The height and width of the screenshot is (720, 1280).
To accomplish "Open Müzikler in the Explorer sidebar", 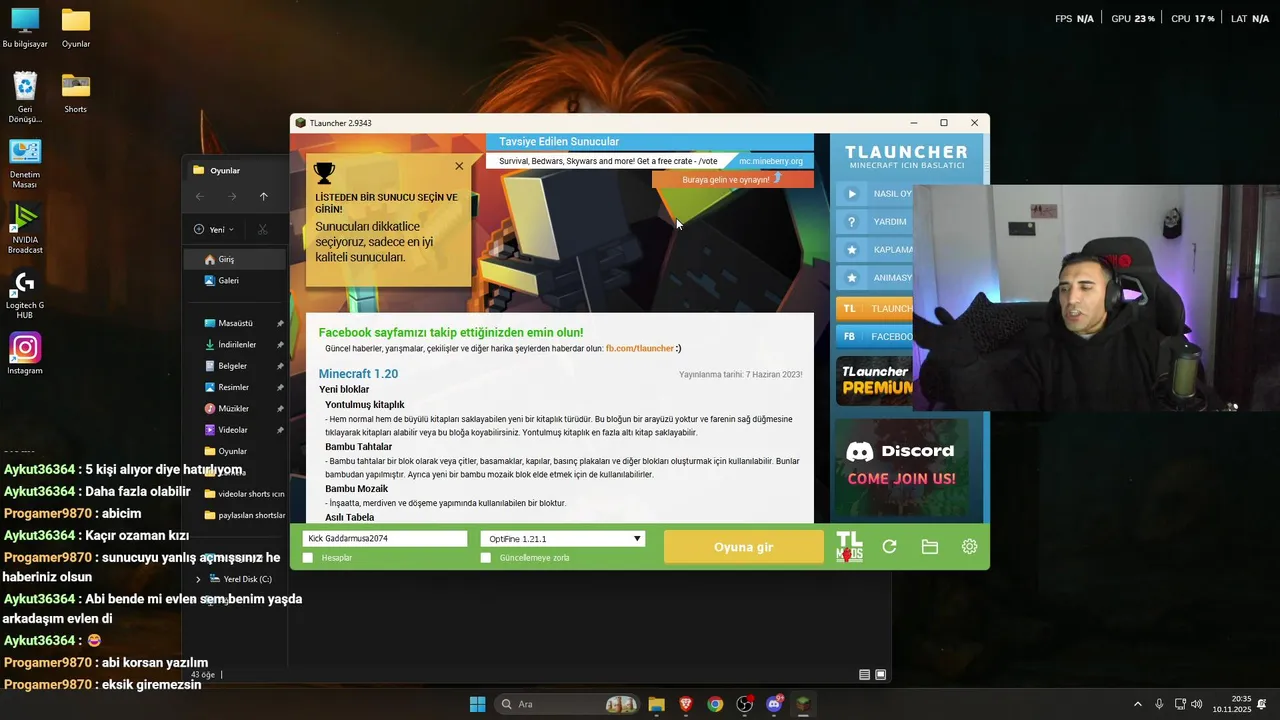I will pos(233,409).
